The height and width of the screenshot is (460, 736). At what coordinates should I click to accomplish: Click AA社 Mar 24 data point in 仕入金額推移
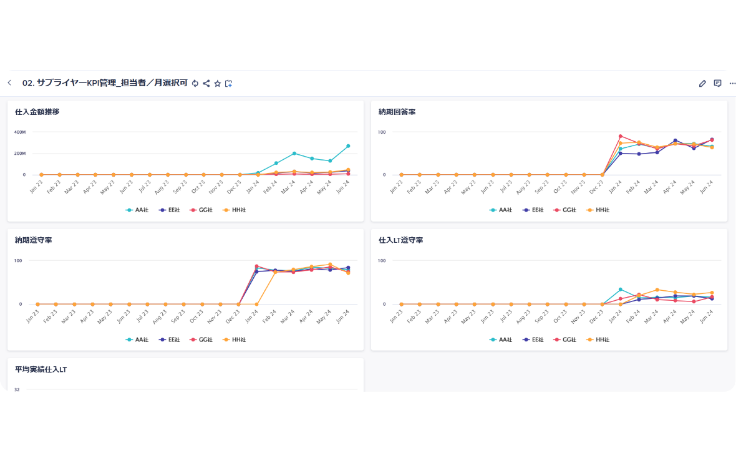coord(294,153)
